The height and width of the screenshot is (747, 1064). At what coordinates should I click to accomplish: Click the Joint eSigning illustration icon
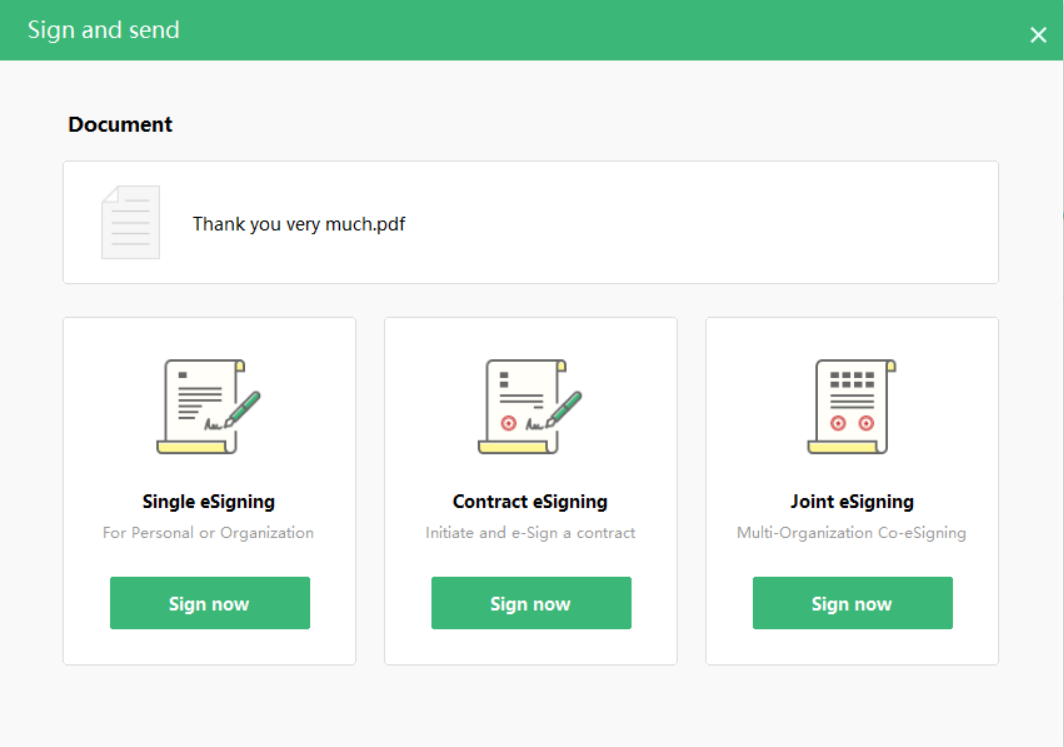click(x=851, y=406)
